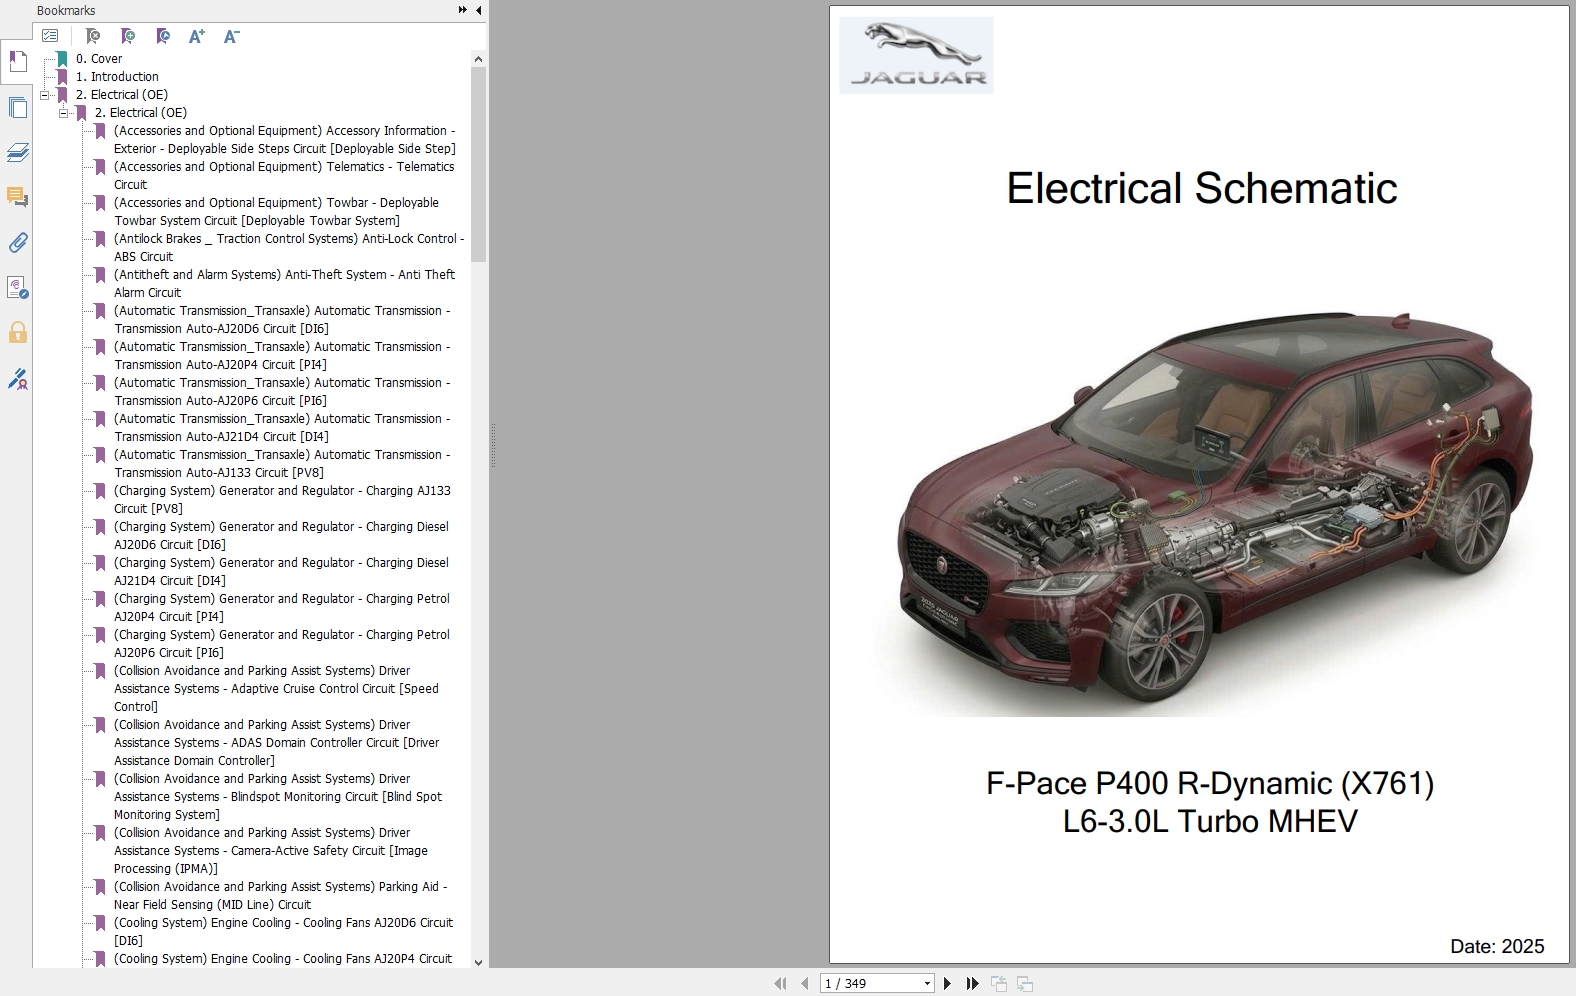Open Adaptive Cruise Control Circuit bookmark
The height and width of the screenshot is (996, 1576).
[x=276, y=689]
